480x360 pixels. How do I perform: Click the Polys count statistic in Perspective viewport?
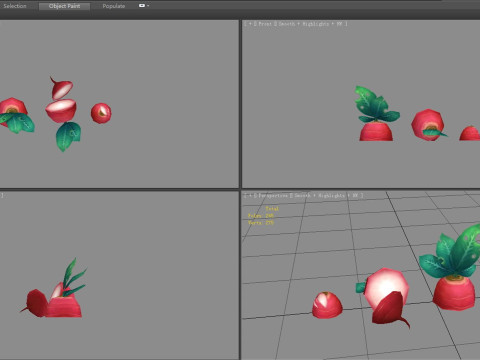(x=261, y=216)
